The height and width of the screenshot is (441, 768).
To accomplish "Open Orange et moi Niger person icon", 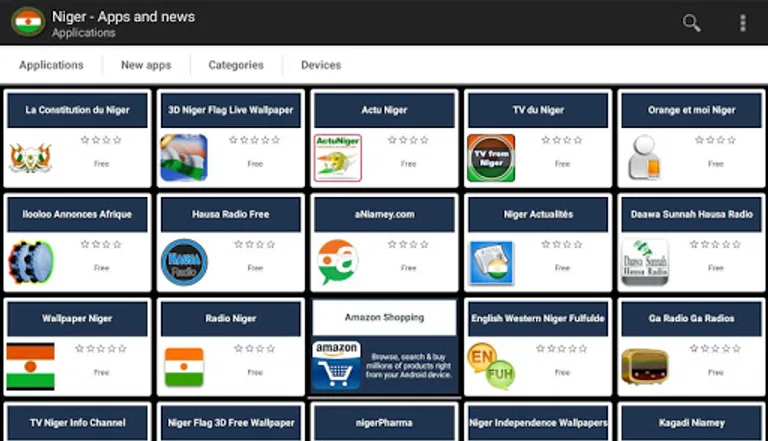I will [x=645, y=158].
